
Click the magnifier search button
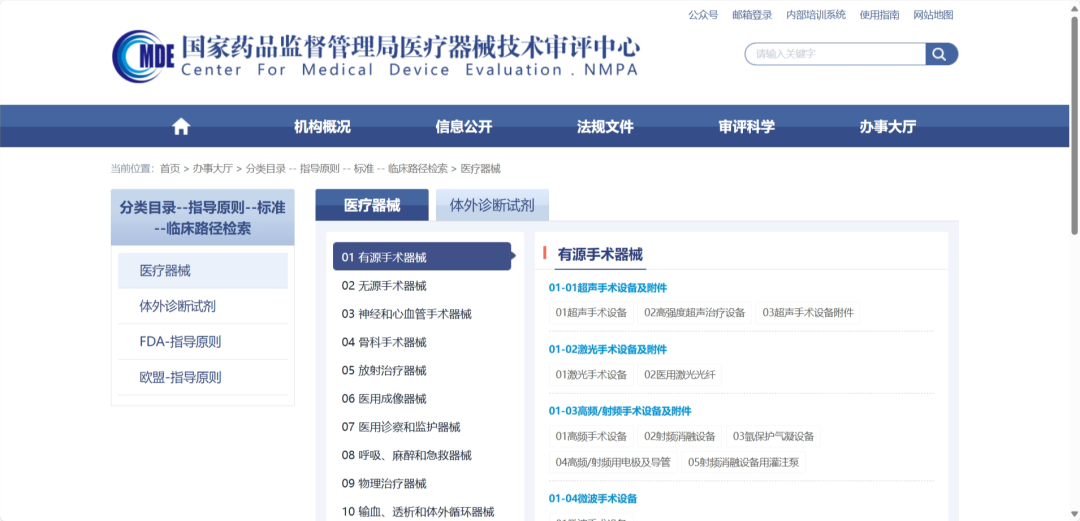click(x=940, y=54)
